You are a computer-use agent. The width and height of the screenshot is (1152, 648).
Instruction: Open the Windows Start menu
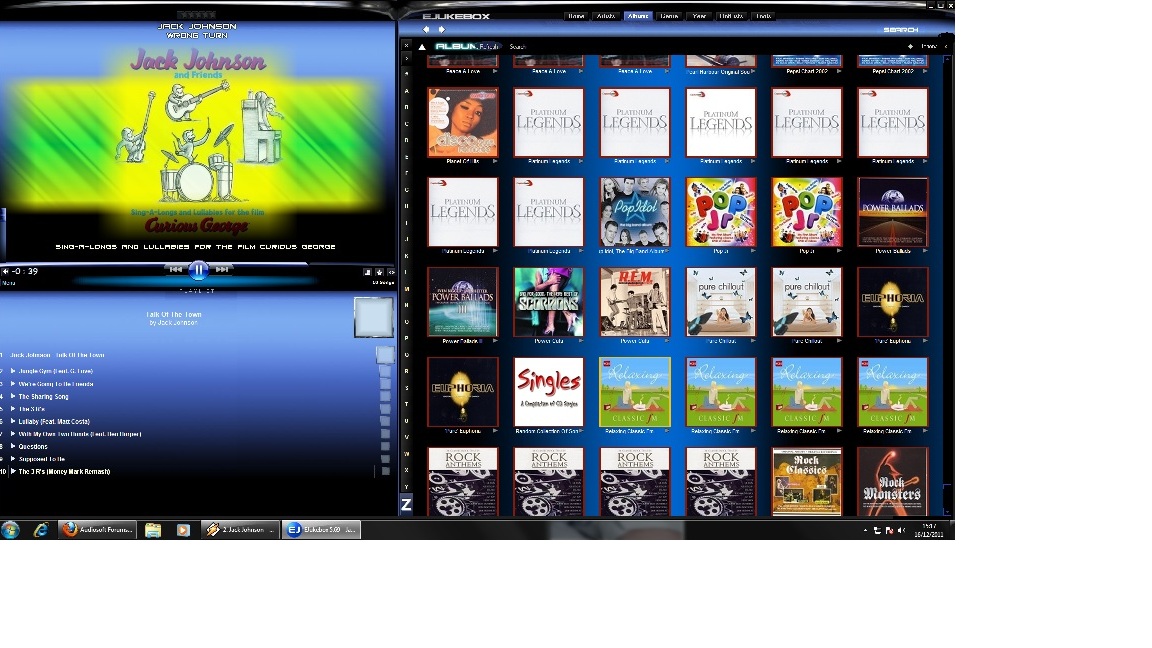10,530
